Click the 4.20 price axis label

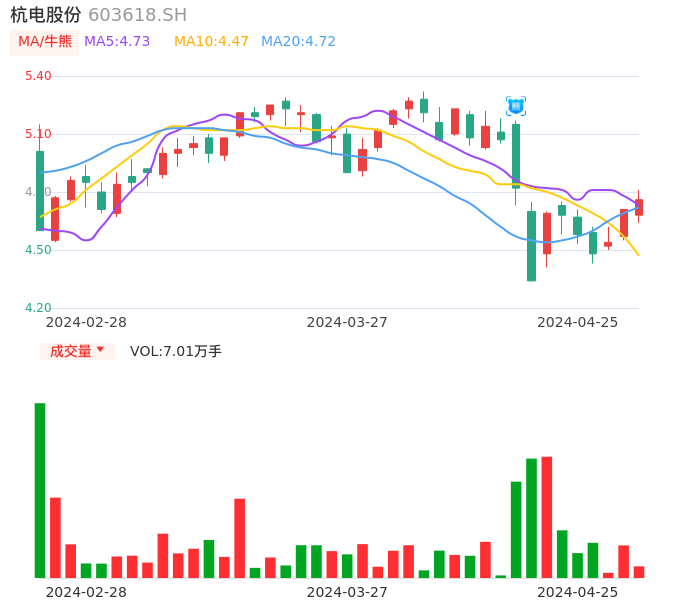(38, 308)
